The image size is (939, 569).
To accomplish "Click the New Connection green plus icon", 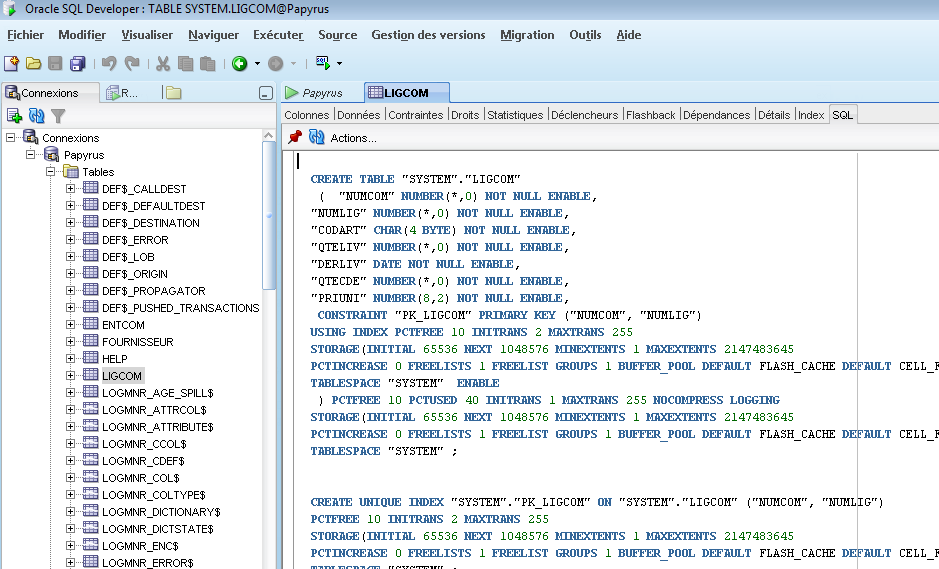I will tap(14, 116).
